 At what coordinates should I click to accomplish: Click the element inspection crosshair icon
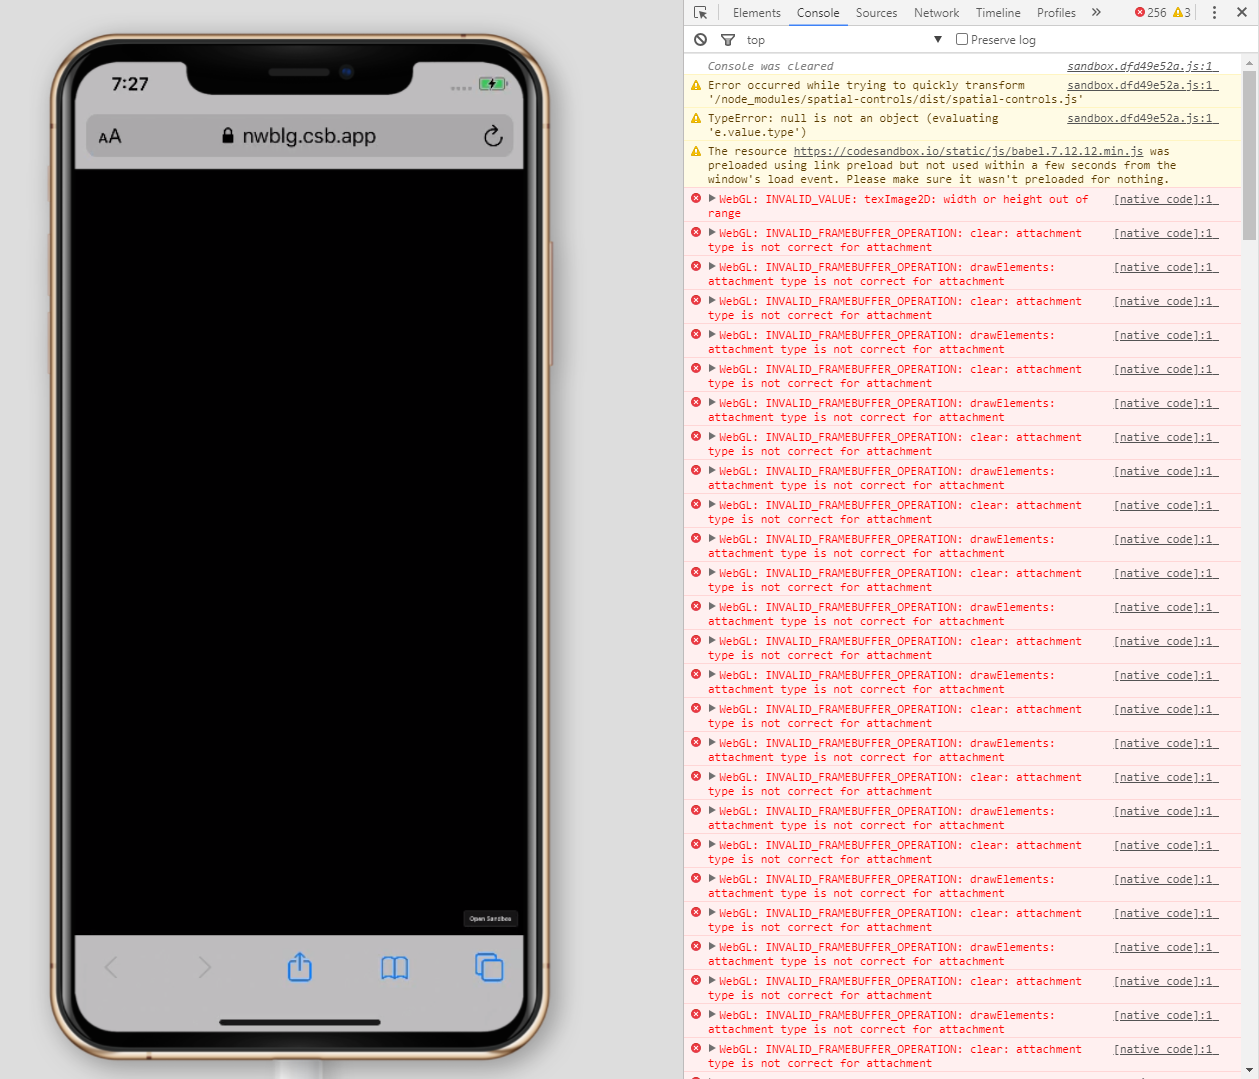click(701, 12)
